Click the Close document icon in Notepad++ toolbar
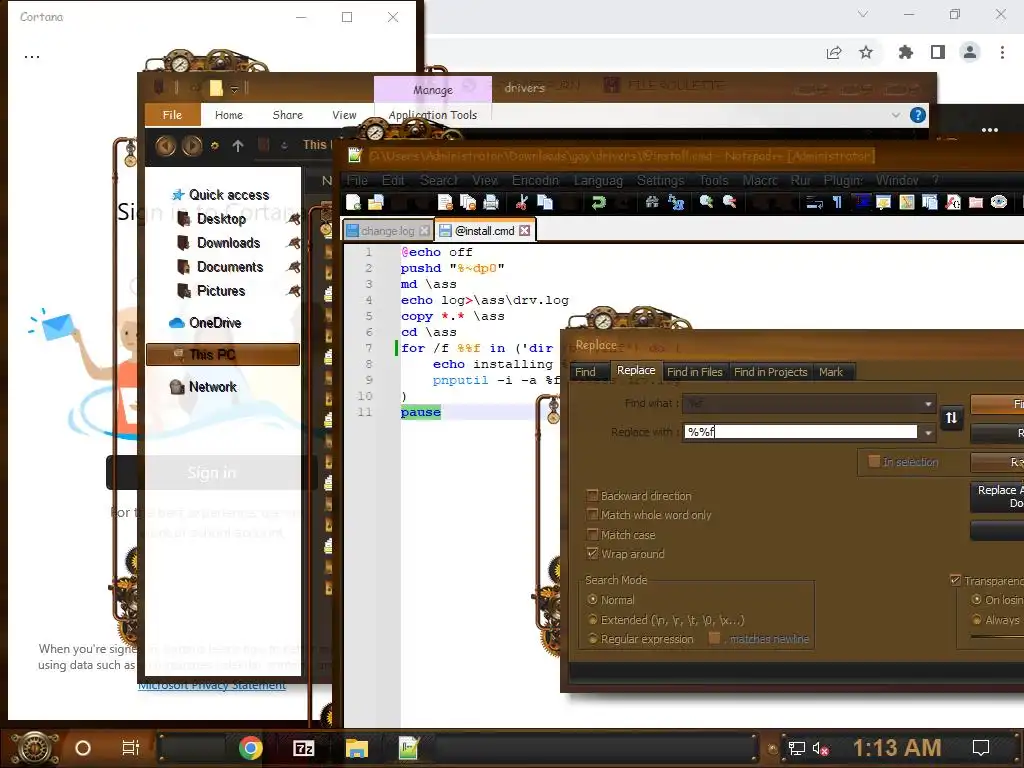 coord(445,202)
